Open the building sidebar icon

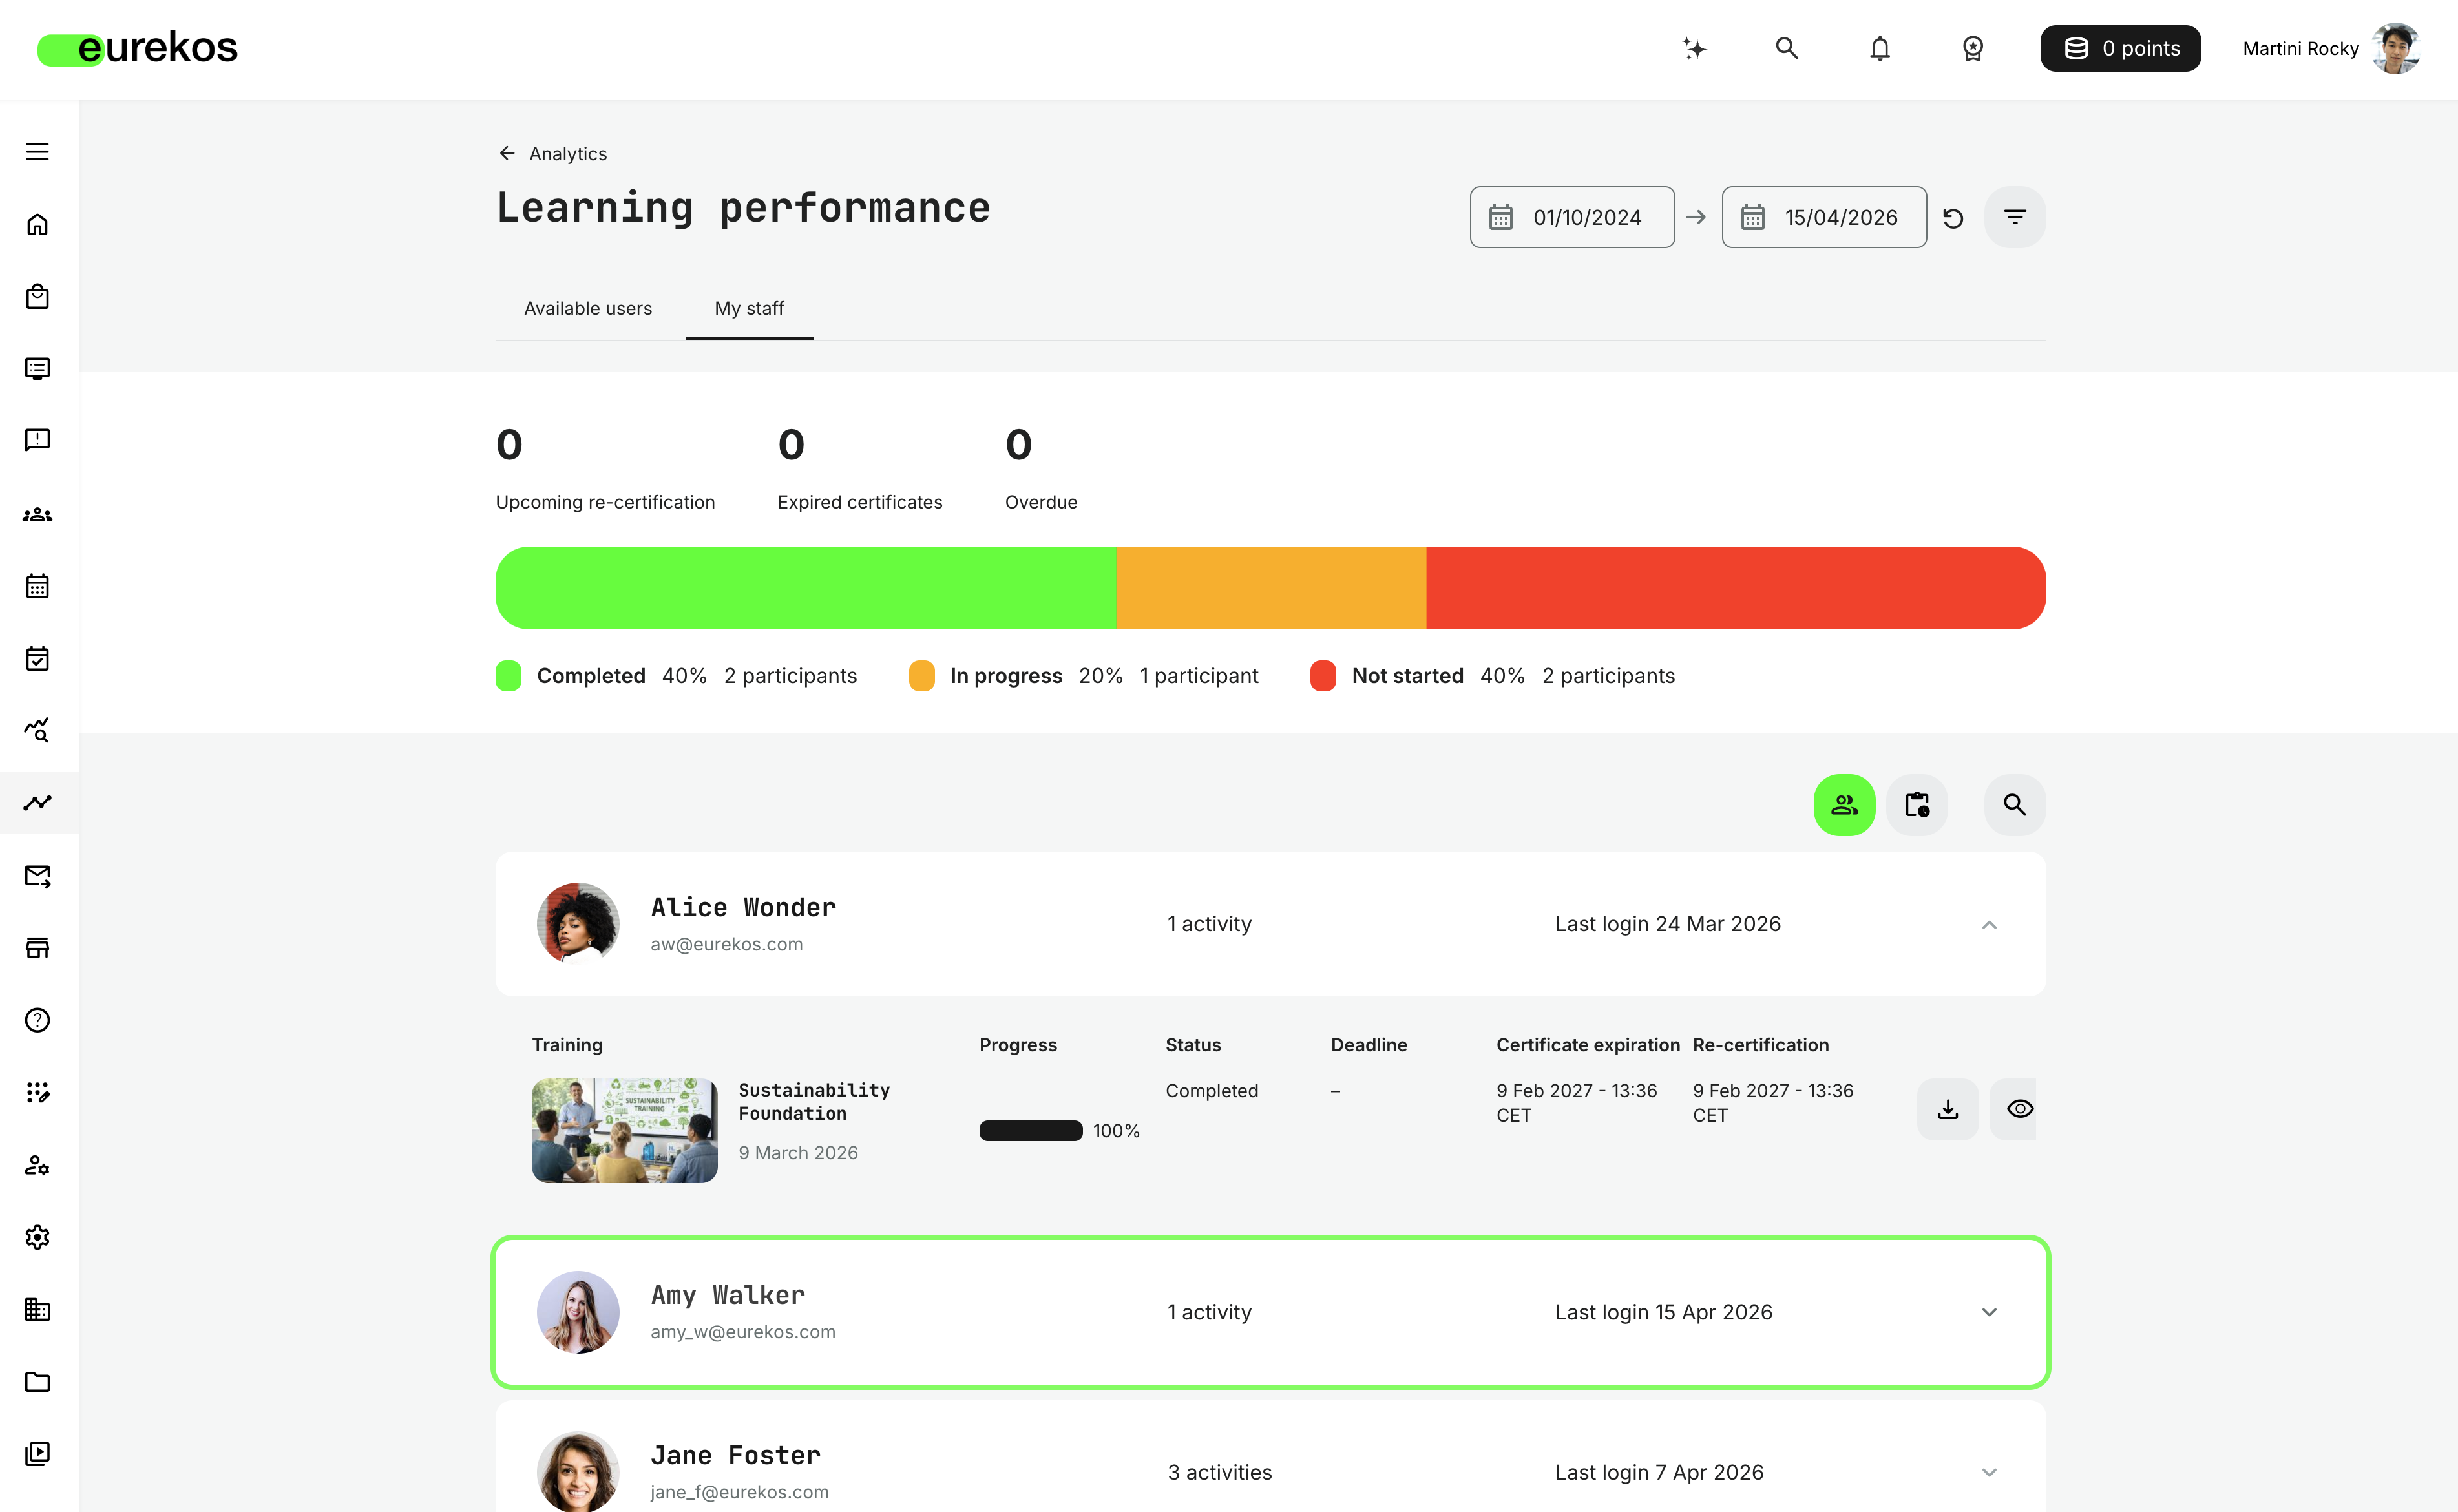pos(37,1309)
